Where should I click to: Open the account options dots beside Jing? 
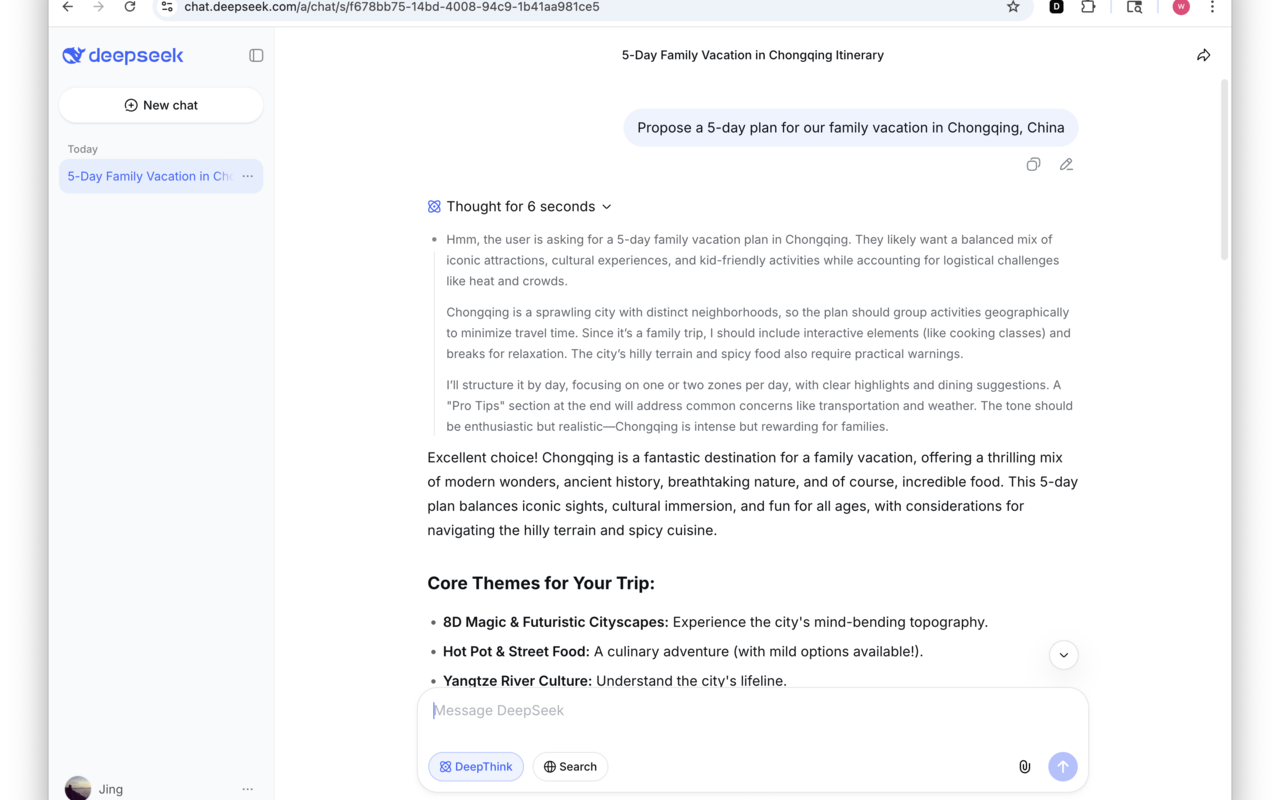[247, 789]
